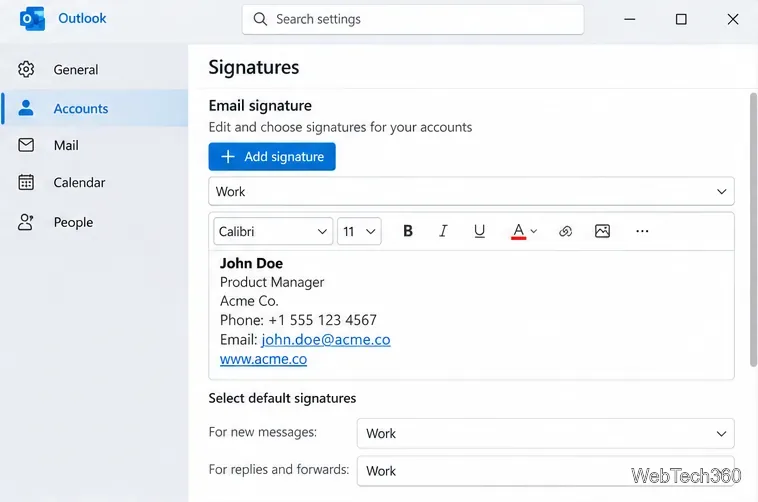Toggle bold formatting in signature editor
The height and width of the screenshot is (502, 758).
coord(408,231)
